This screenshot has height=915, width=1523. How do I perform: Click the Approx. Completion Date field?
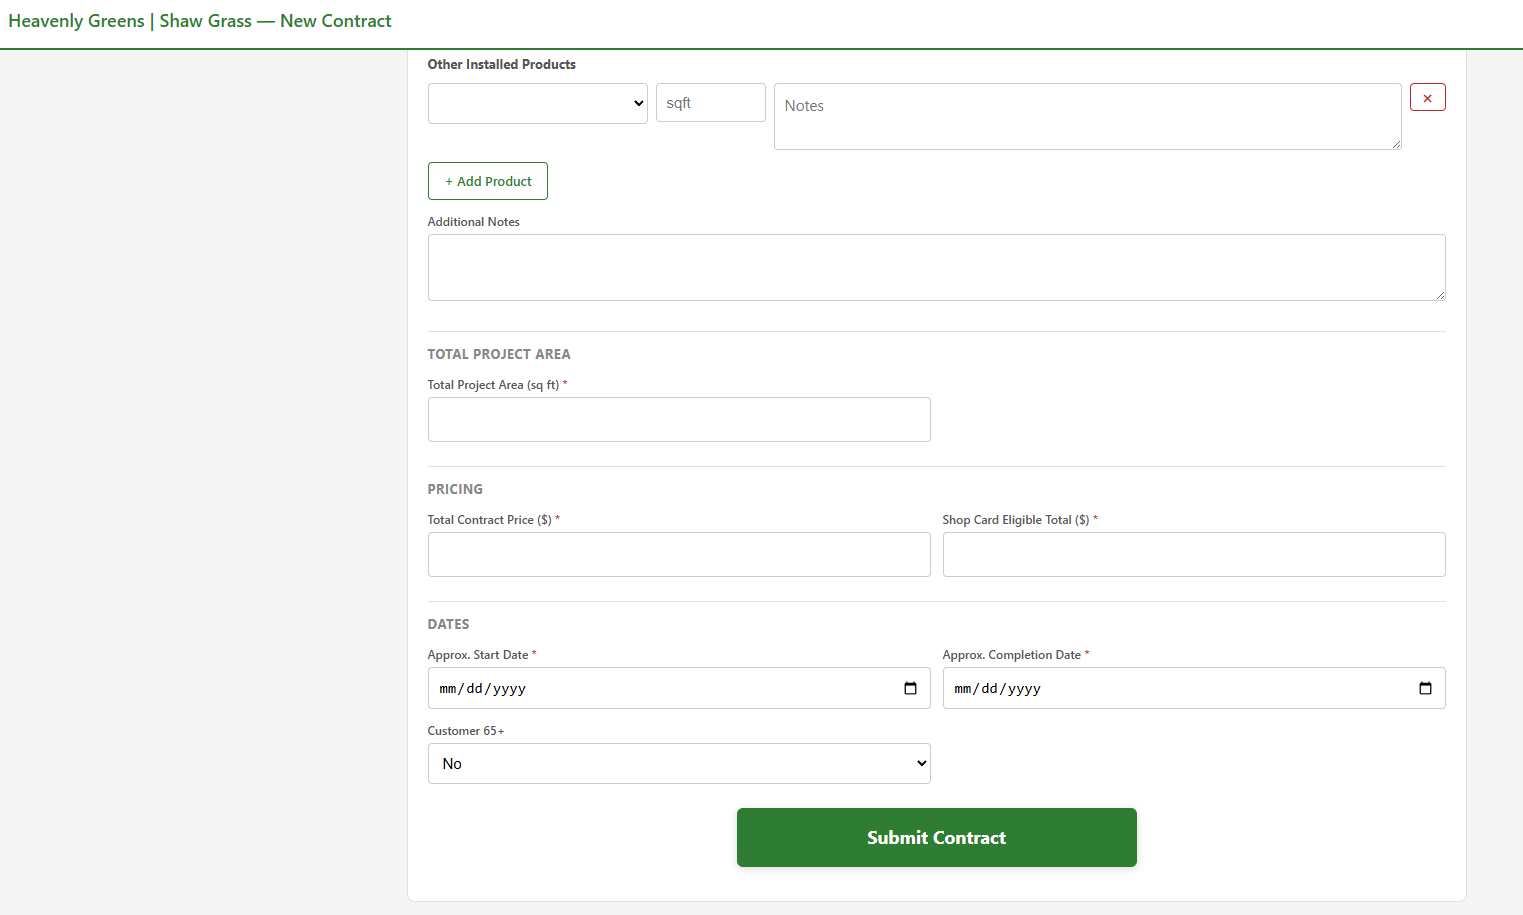(1194, 688)
